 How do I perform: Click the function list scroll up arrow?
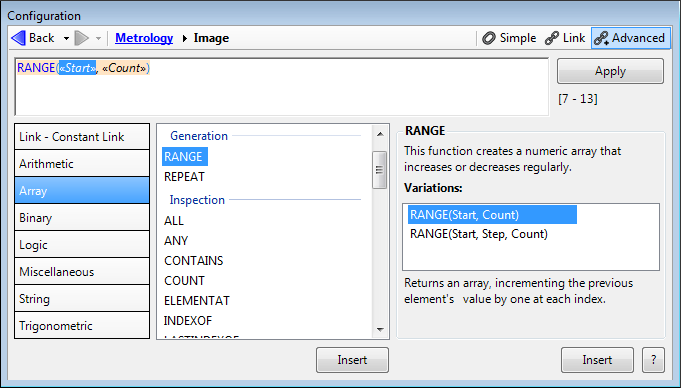click(x=380, y=134)
